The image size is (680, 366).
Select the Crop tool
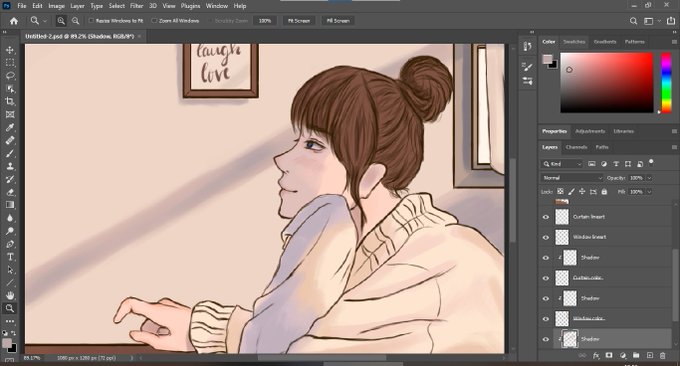pos(10,101)
